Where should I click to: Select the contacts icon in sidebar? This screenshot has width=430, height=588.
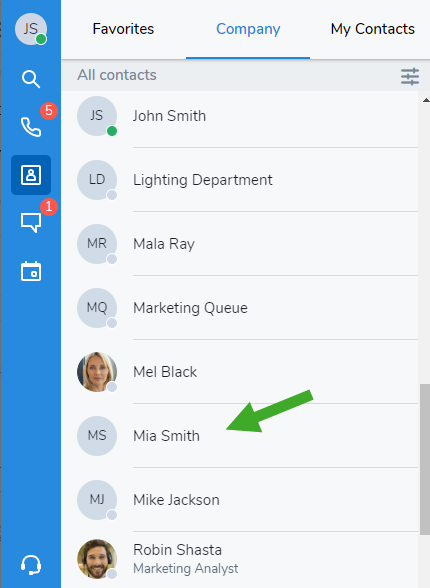(x=31, y=175)
